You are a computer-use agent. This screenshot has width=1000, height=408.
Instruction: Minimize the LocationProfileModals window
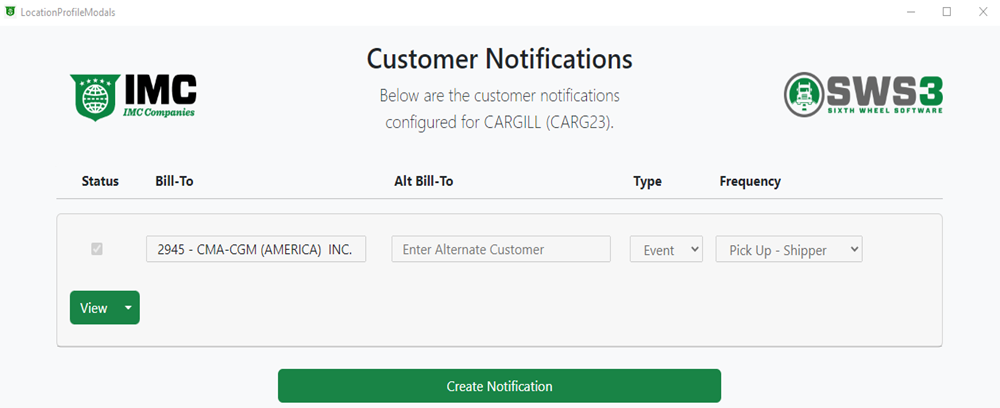click(911, 12)
